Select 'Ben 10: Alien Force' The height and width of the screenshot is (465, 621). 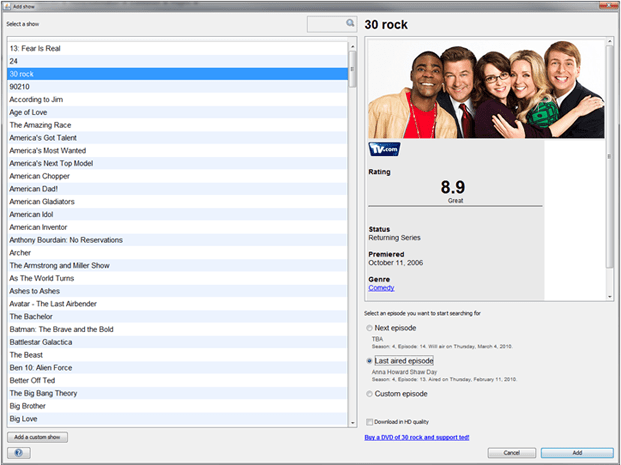click(177, 368)
